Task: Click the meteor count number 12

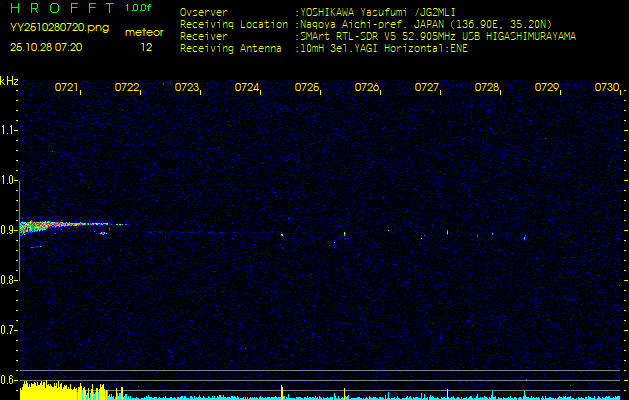Action: [x=146, y=46]
